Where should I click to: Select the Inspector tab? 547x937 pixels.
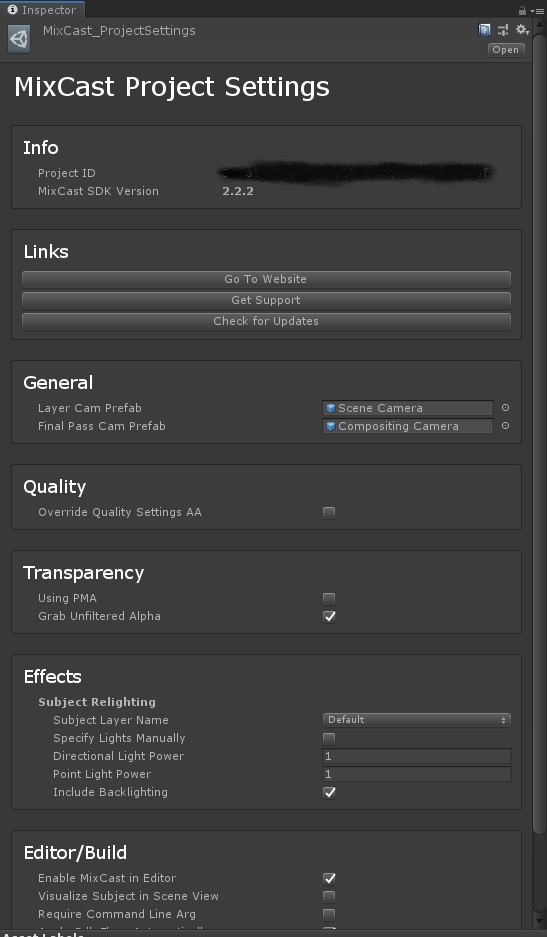pos(42,10)
